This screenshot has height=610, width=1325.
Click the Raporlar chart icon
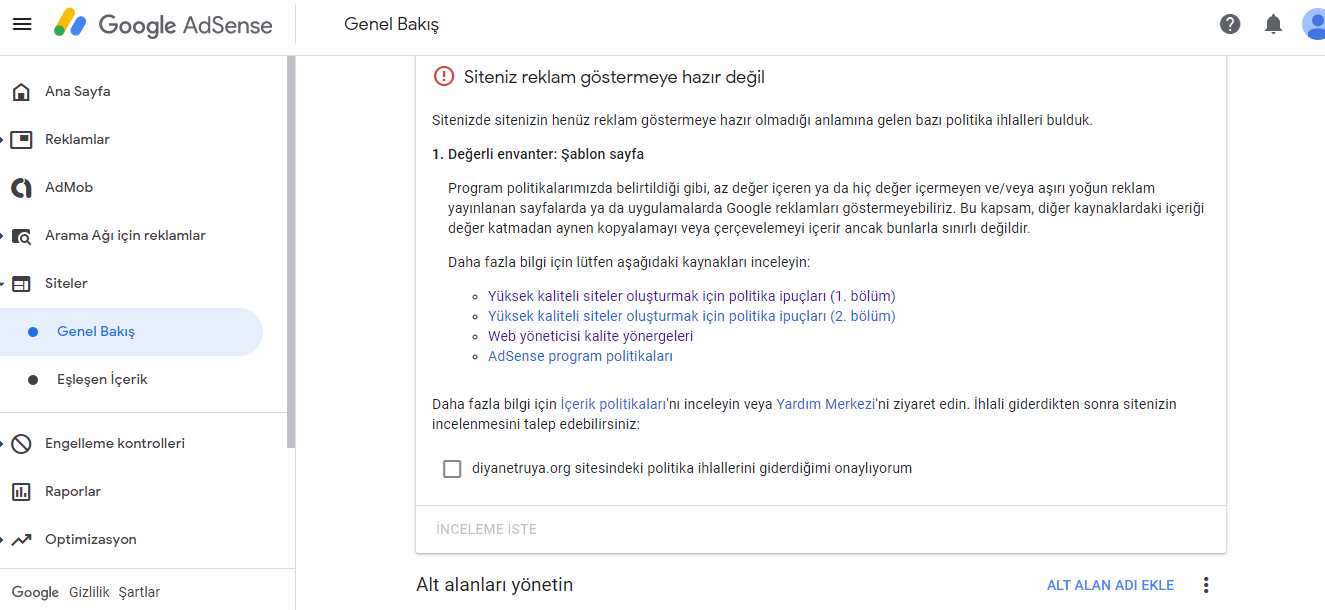pos(21,492)
